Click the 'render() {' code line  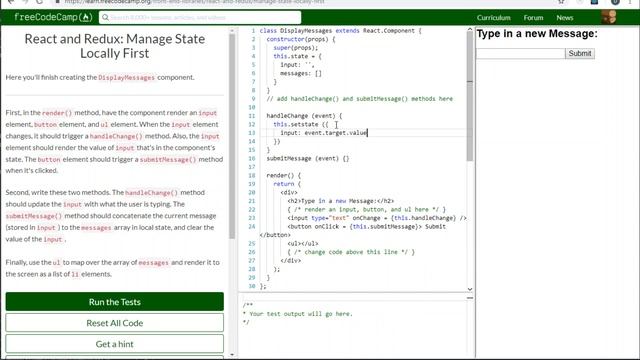tap(284, 176)
